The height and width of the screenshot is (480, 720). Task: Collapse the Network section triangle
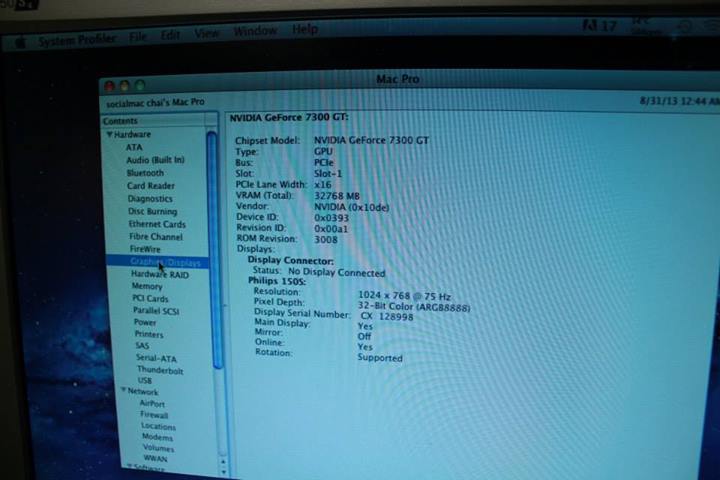[x=123, y=391]
